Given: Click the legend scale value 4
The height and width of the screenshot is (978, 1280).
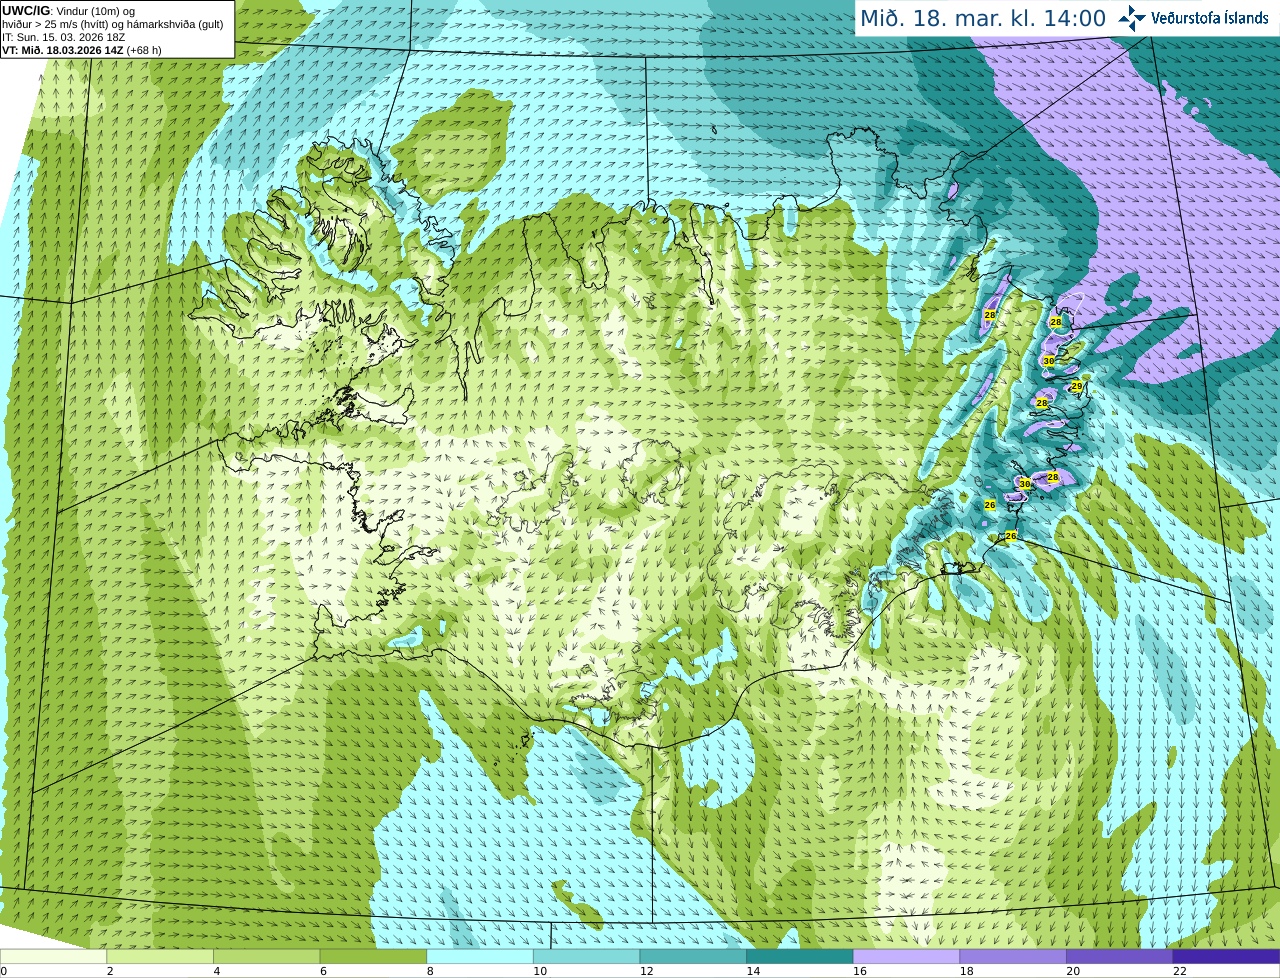Looking at the screenshot, I should pyautogui.click(x=217, y=971).
